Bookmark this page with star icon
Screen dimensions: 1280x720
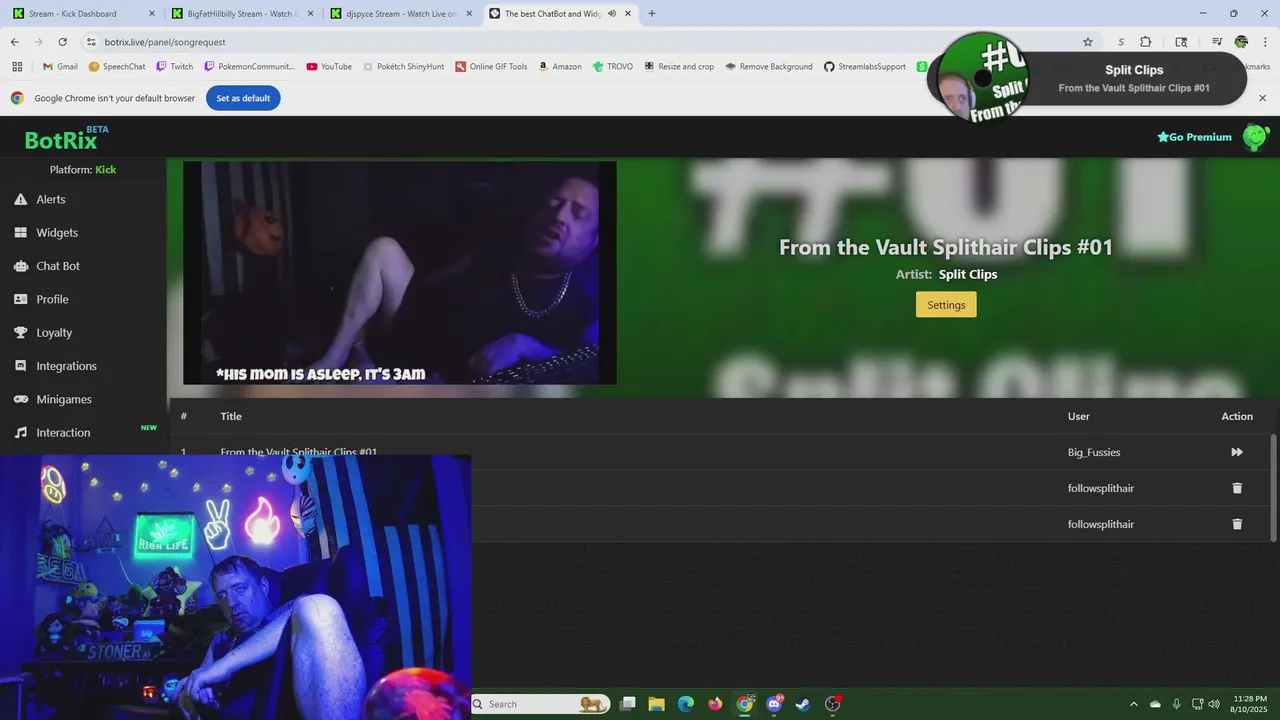tap(1088, 42)
